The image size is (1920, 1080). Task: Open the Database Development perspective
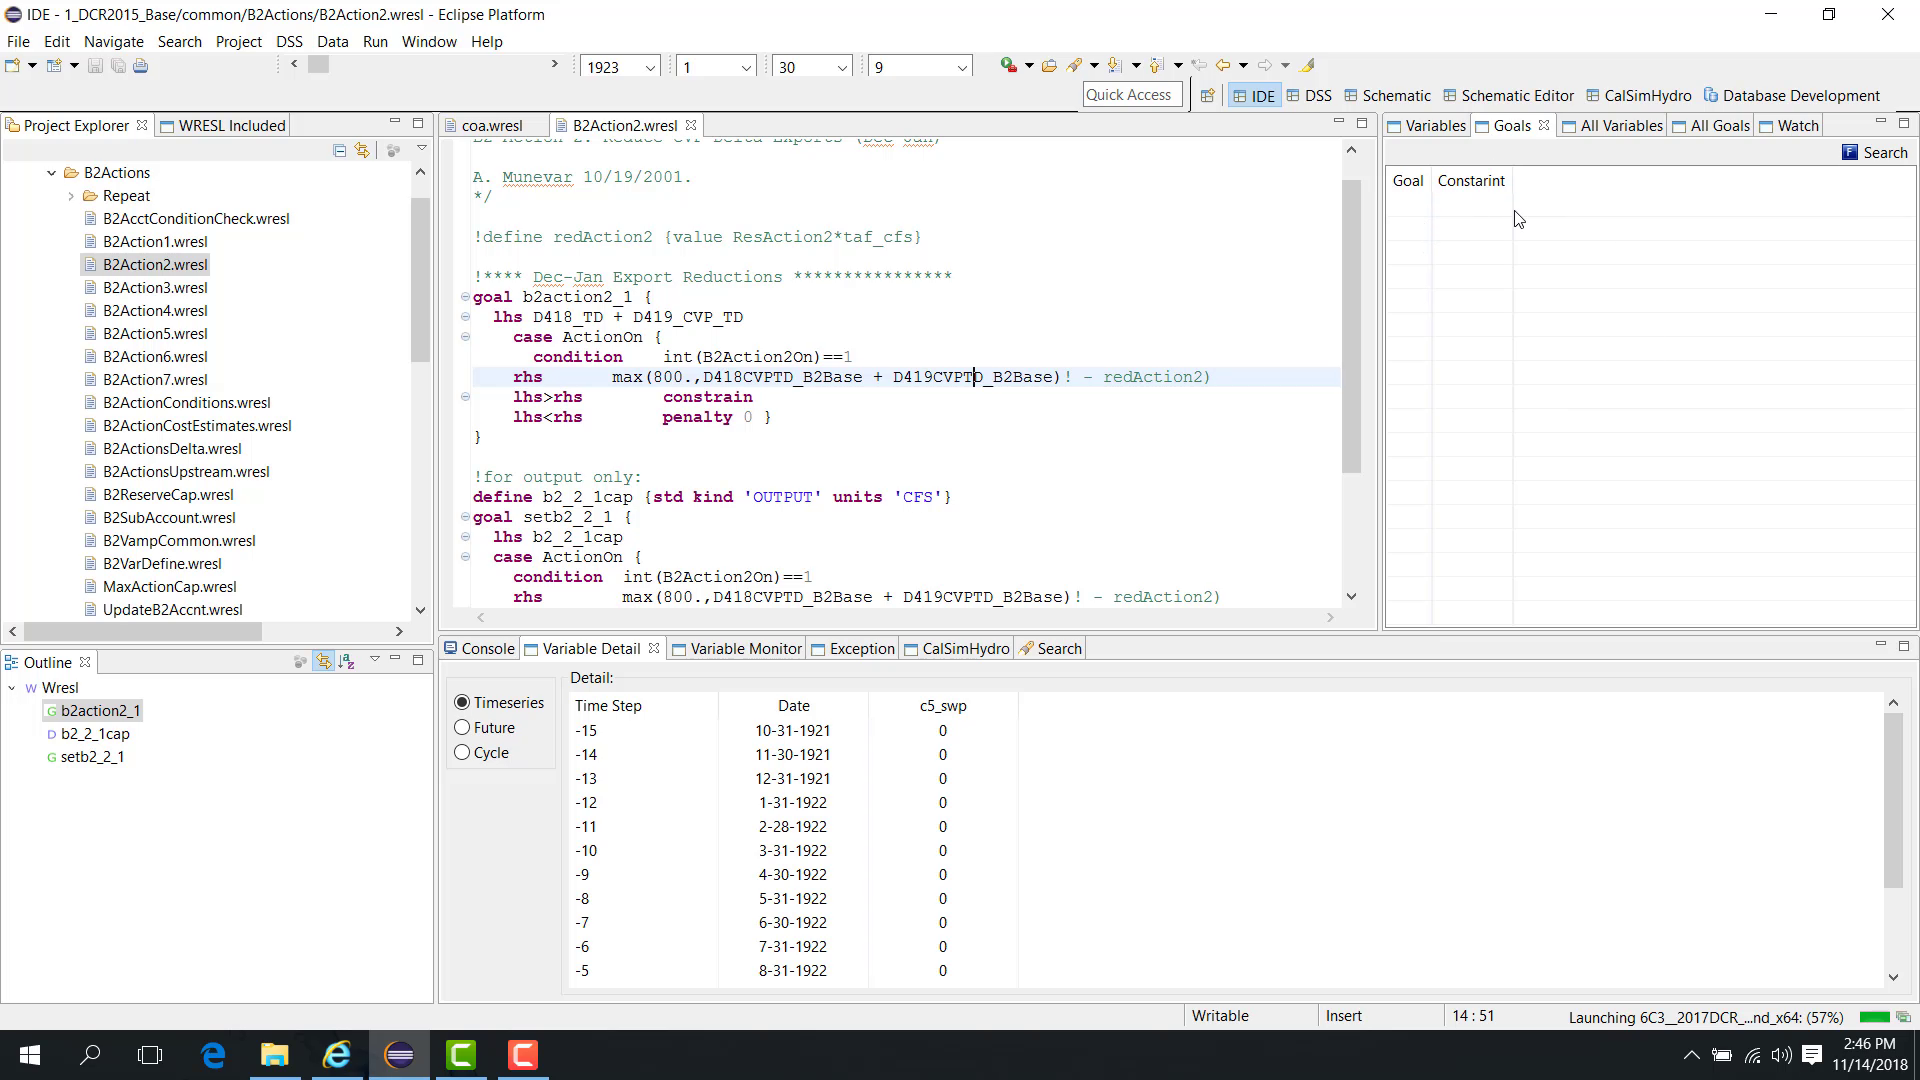click(1792, 95)
